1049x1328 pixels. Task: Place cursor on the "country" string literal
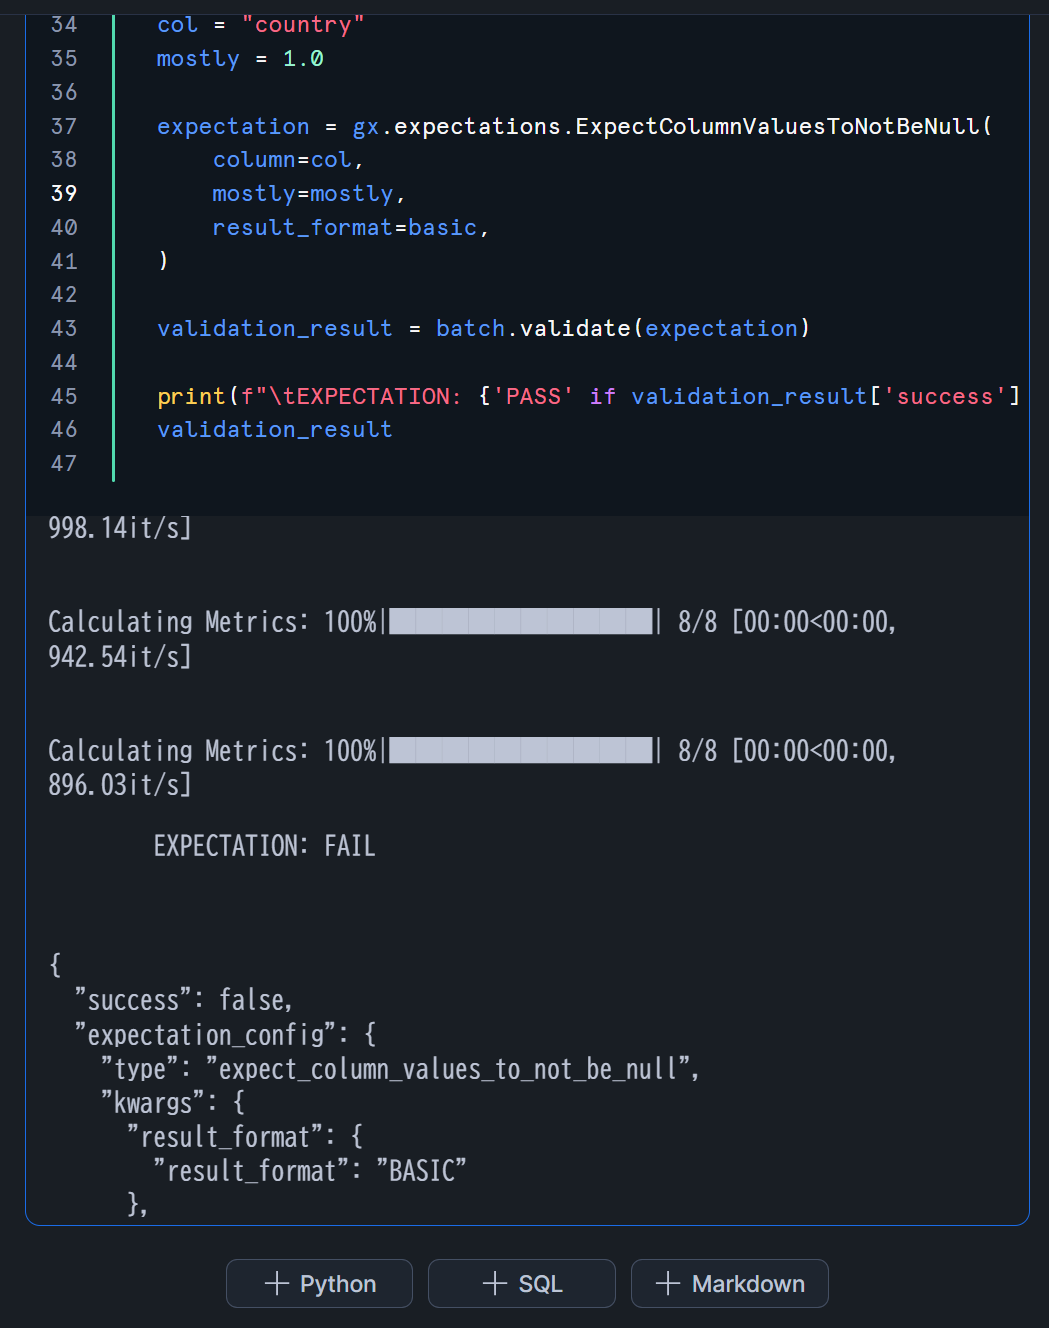click(303, 24)
